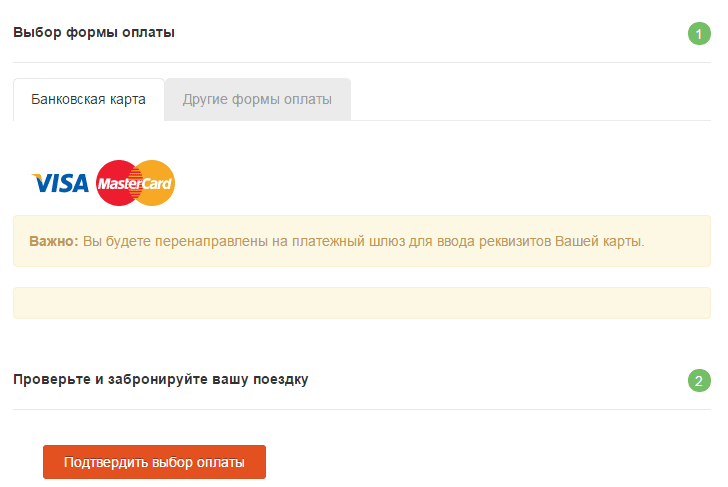
Task: Click the empty yellow notice box
Action: pyautogui.click(x=362, y=303)
